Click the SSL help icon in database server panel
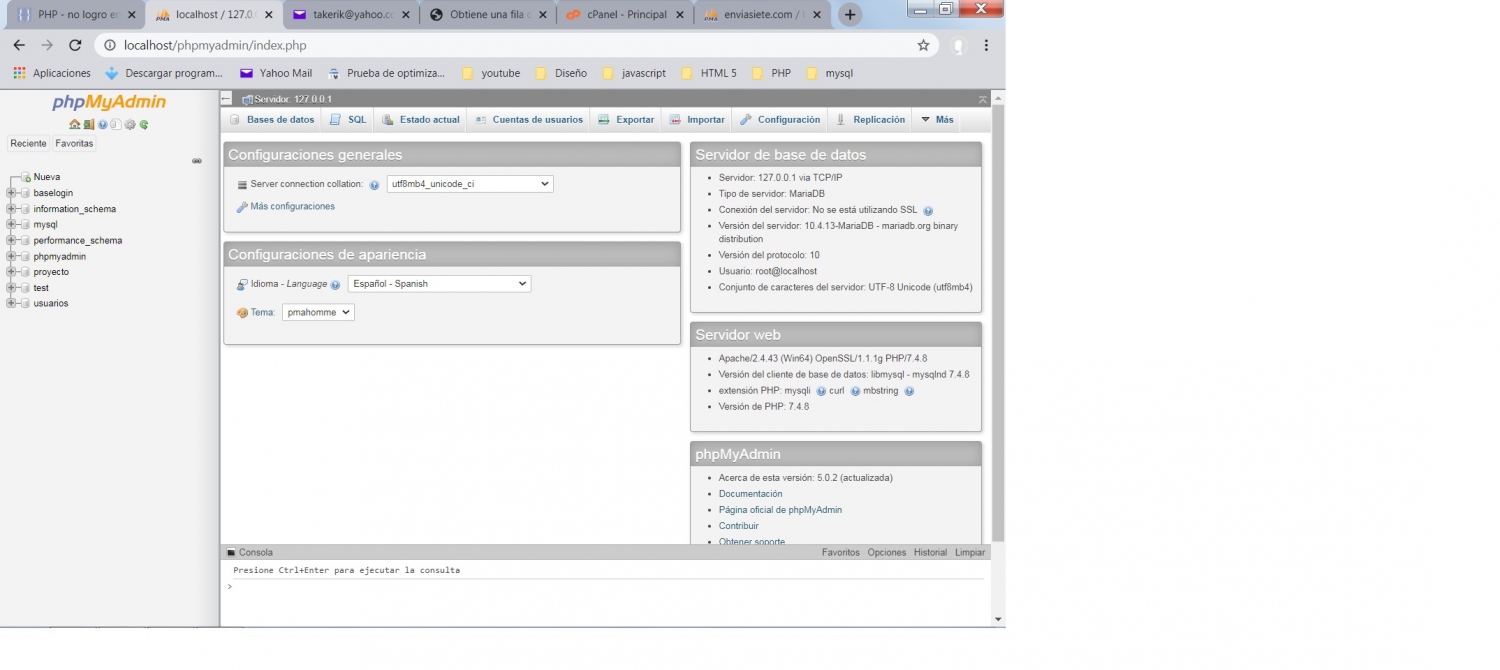The image size is (1500, 670). 928,211
